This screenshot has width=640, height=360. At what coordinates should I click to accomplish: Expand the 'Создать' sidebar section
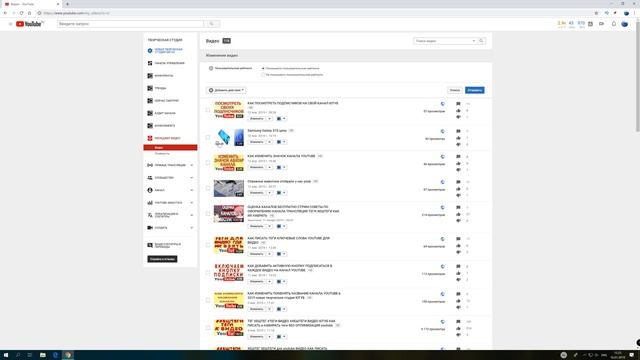[x=192, y=228]
